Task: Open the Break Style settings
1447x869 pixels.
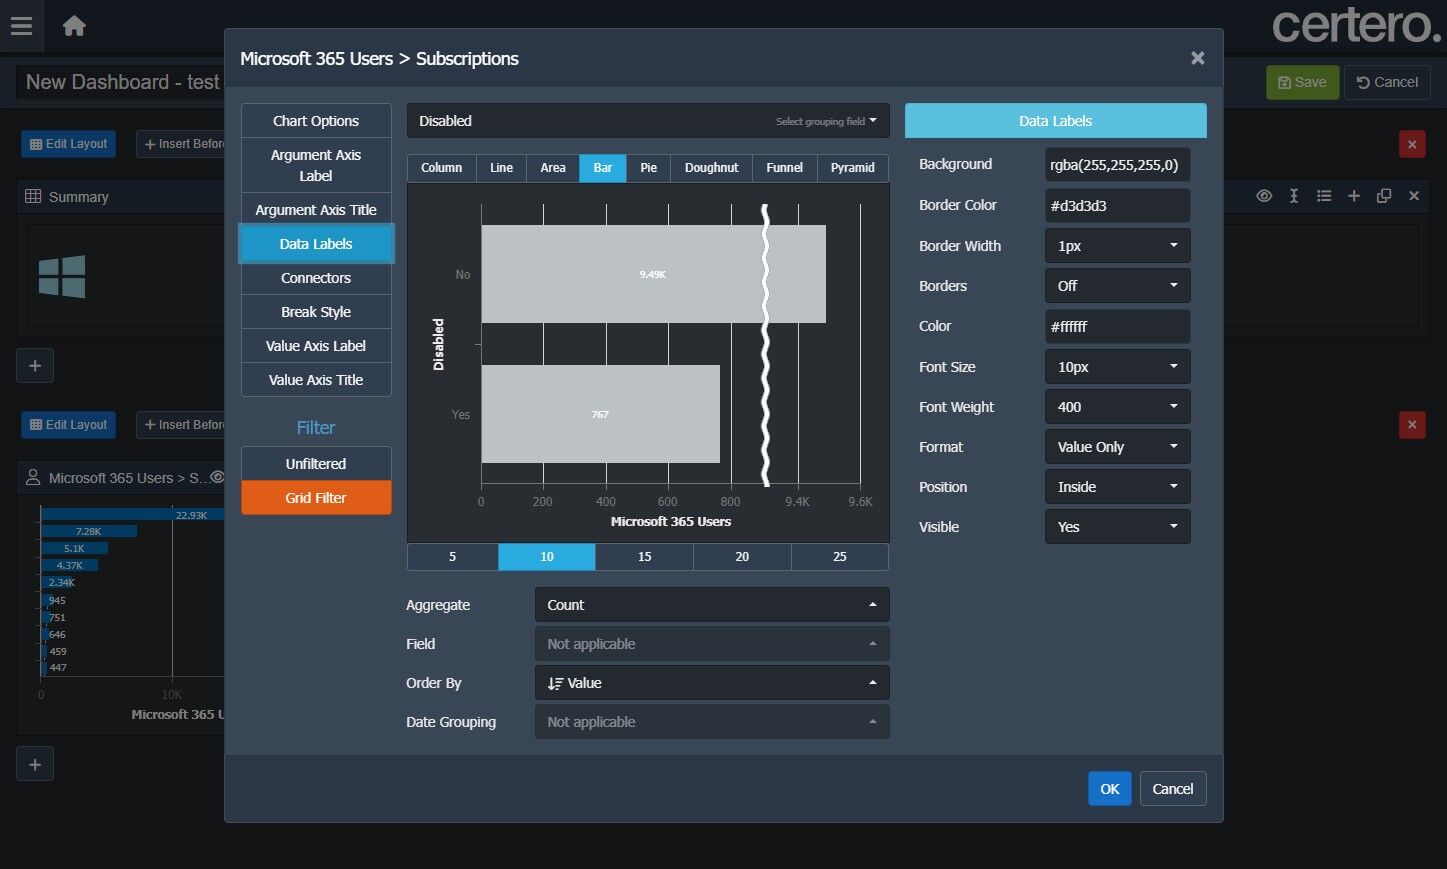Action: (316, 312)
